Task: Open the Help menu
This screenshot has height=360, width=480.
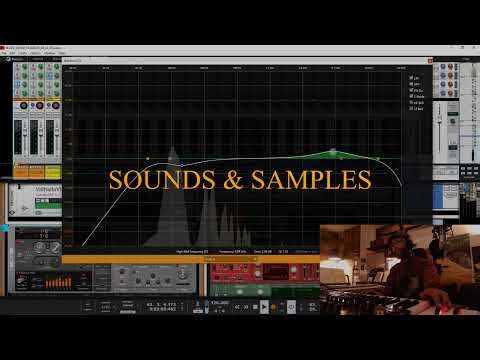Action: [x=62, y=53]
